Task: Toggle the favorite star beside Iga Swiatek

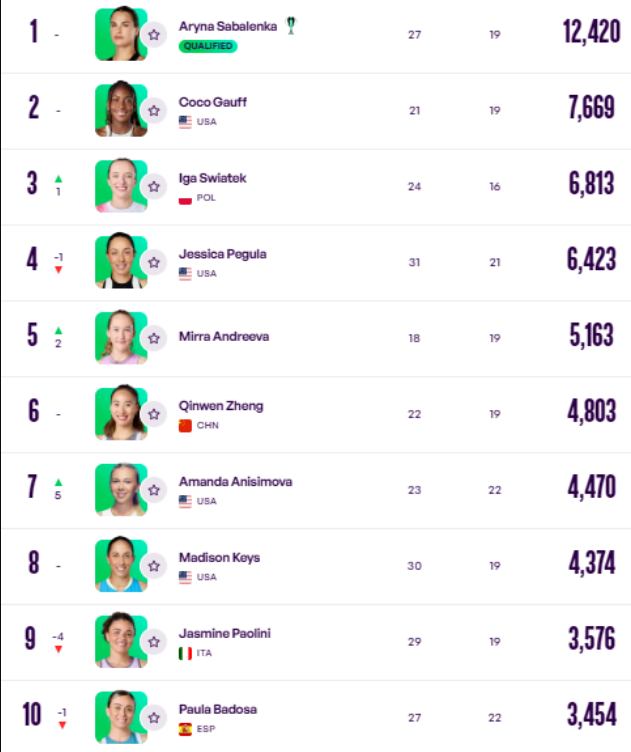Action: [x=153, y=187]
